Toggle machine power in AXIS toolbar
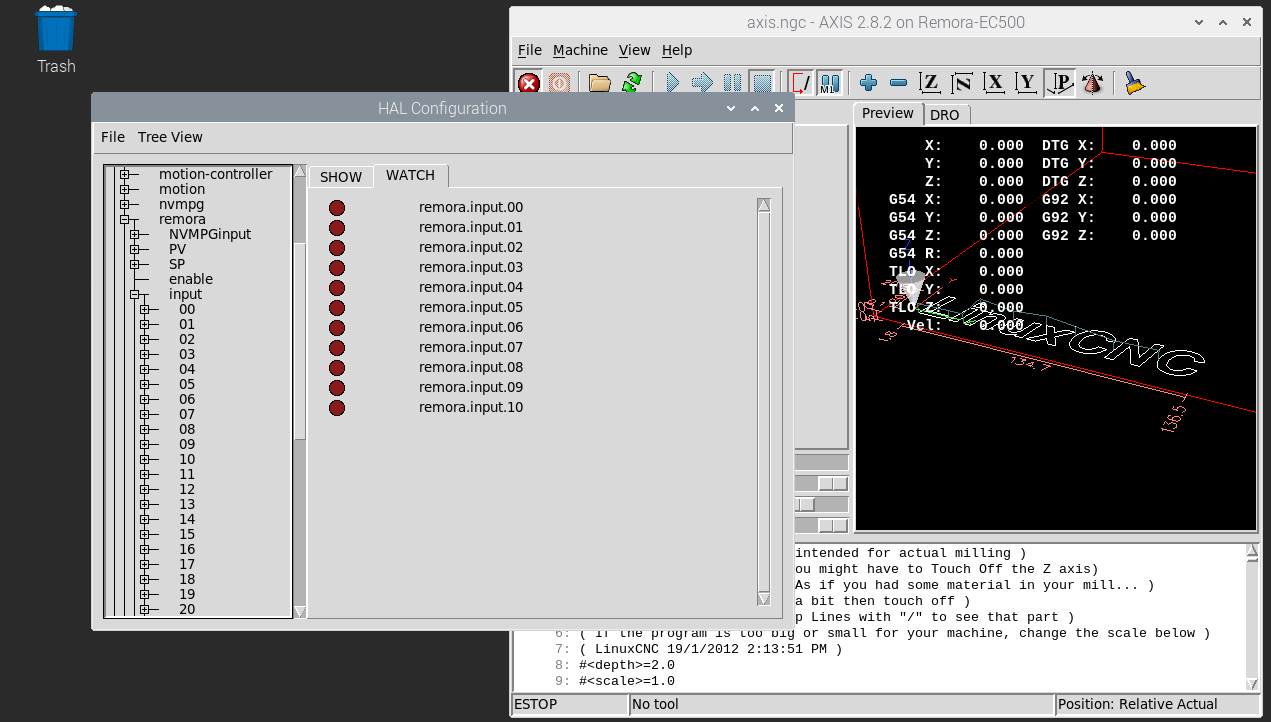Screen dimensions: 1271x722 [x=559, y=83]
